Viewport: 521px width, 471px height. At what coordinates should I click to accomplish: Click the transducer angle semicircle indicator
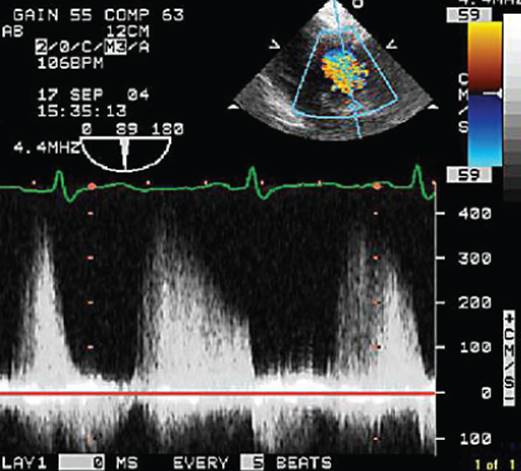click(126, 154)
